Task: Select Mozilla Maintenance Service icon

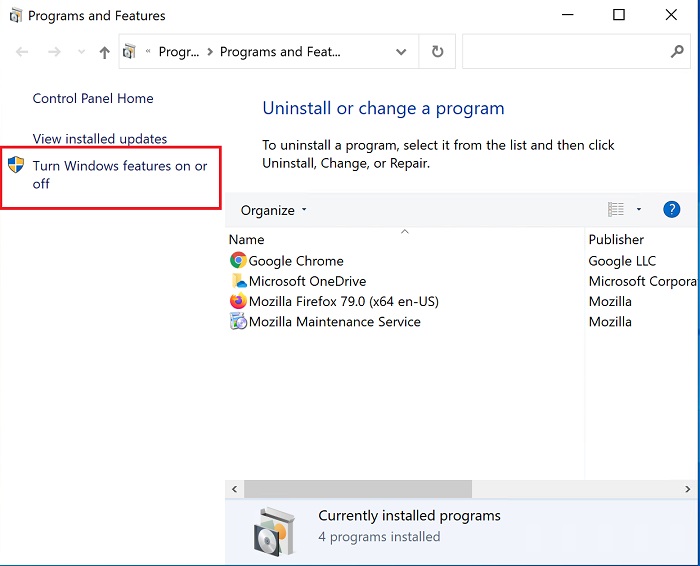Action: (238, 322)
